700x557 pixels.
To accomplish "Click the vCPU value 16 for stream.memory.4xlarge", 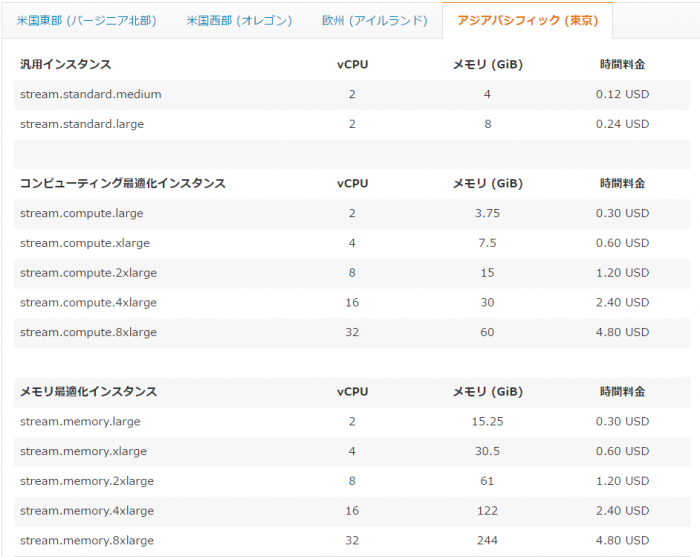I will (352, 511).
